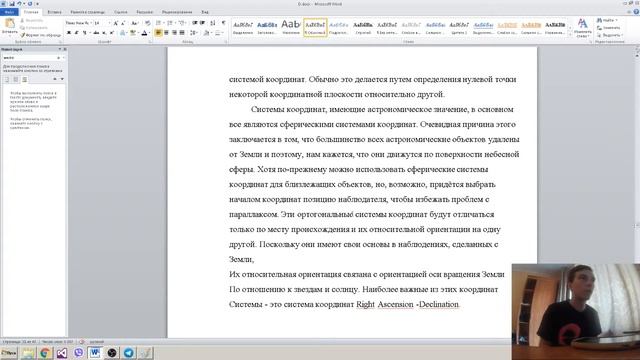Apply the Строгий style
The image size is (640, 360).
(363, 28)
